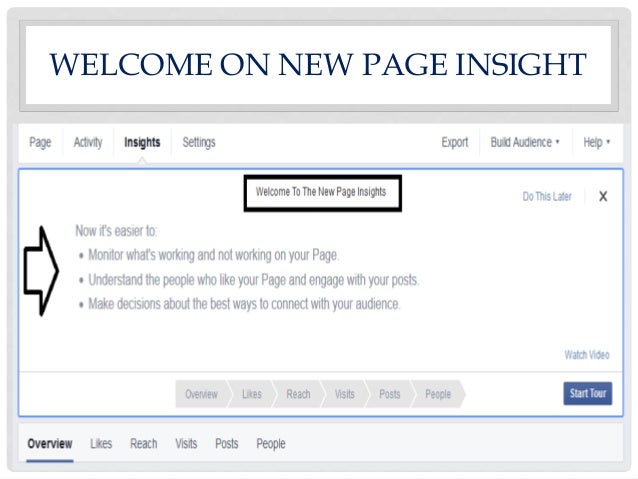The height and width of the screenshot is (479, 638).
Task: Click the 'Now it's easier to:' text
Action: tap(116, 231)
